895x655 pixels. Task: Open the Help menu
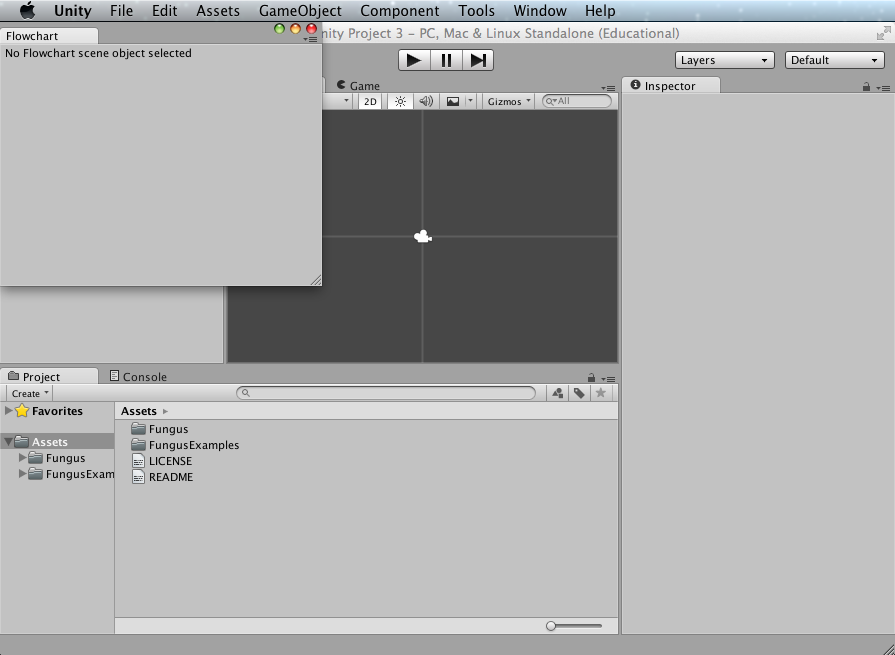[600, 11]
